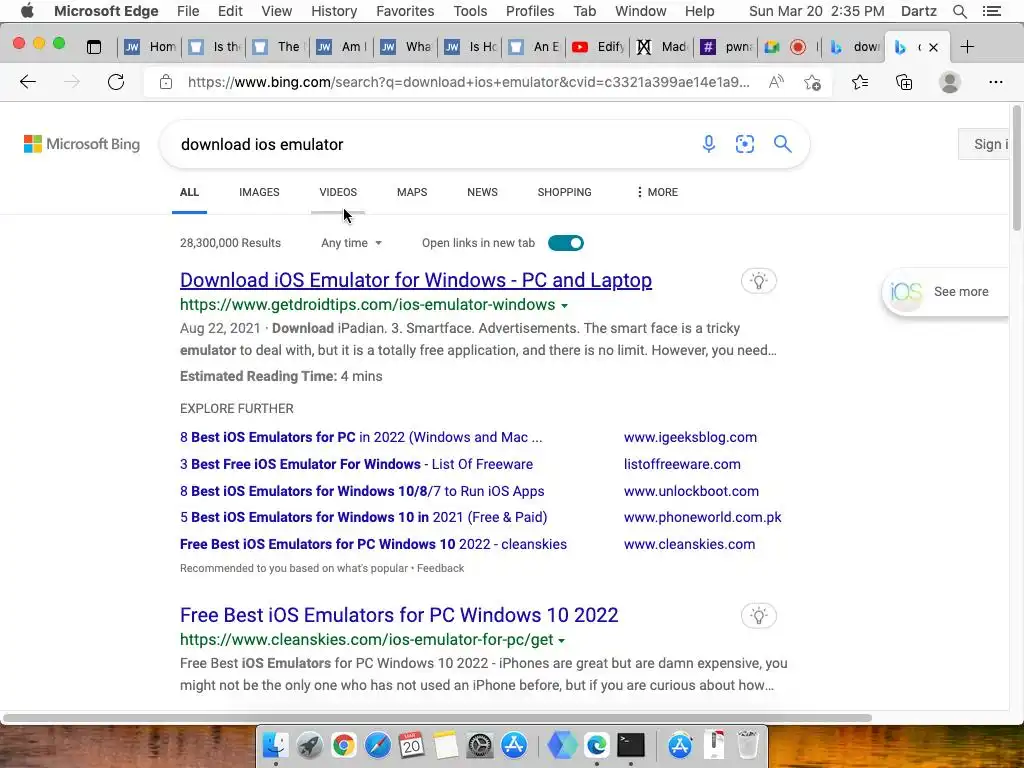Open the Apple menu
The height and width of the screenshot is (768, 1024).
27,11
